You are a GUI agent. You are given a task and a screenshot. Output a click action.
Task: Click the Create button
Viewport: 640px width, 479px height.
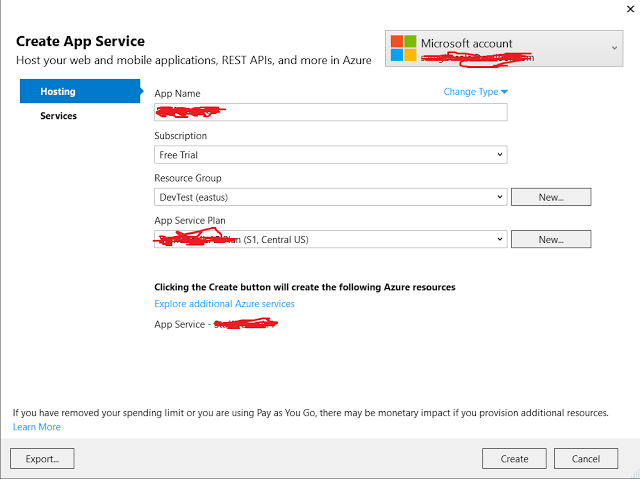(x=514, y=459)
